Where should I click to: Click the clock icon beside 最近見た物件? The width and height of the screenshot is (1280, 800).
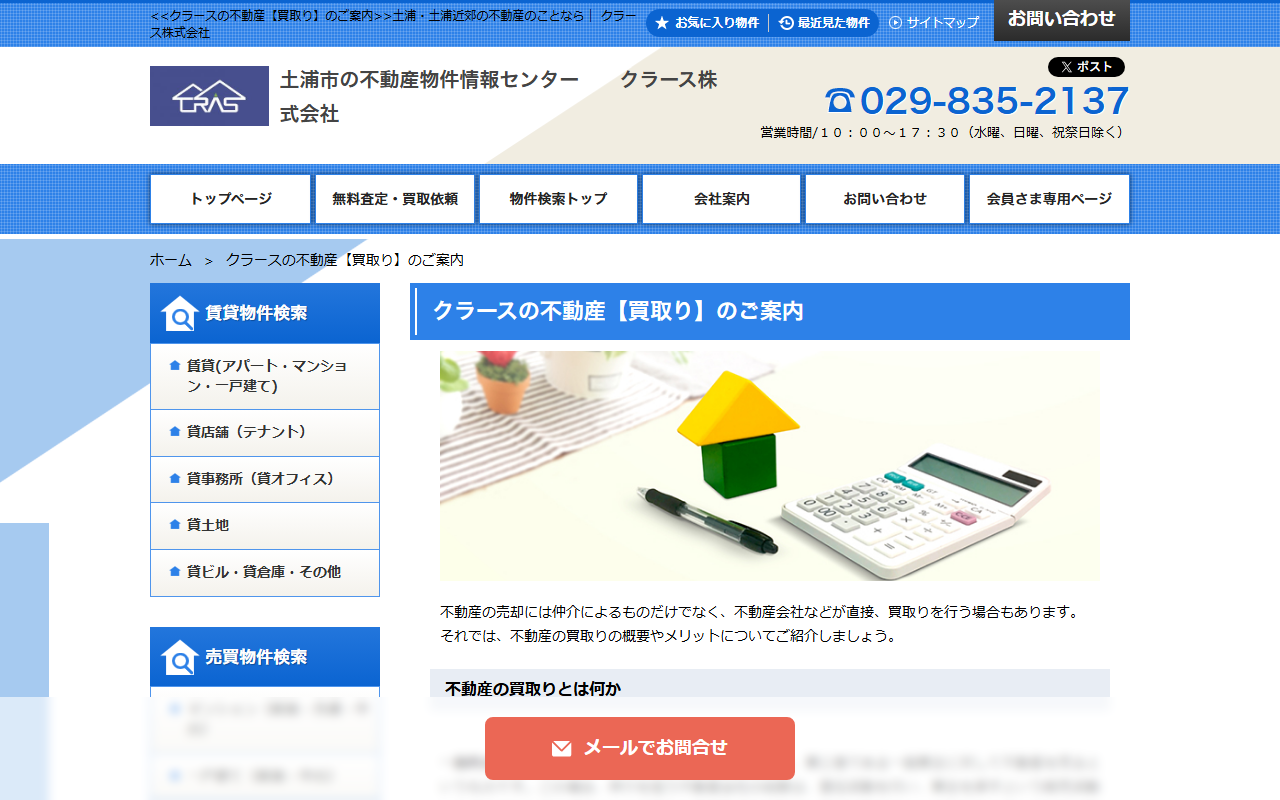(786, 23)
